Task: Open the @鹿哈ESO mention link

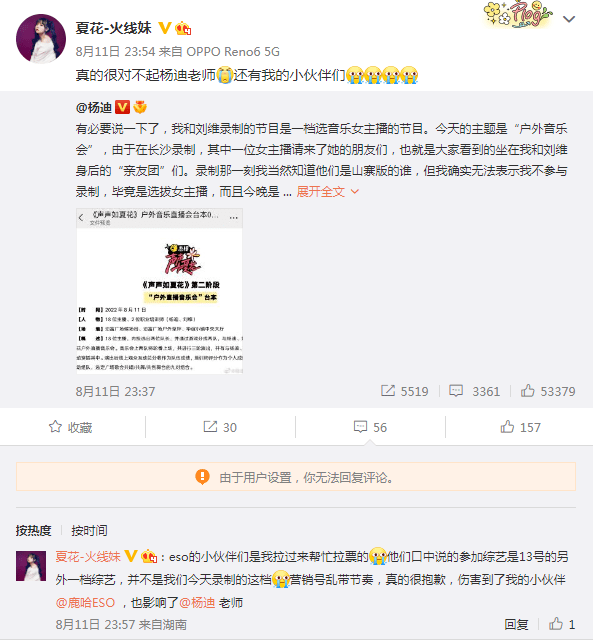Action: pos(85,602)
